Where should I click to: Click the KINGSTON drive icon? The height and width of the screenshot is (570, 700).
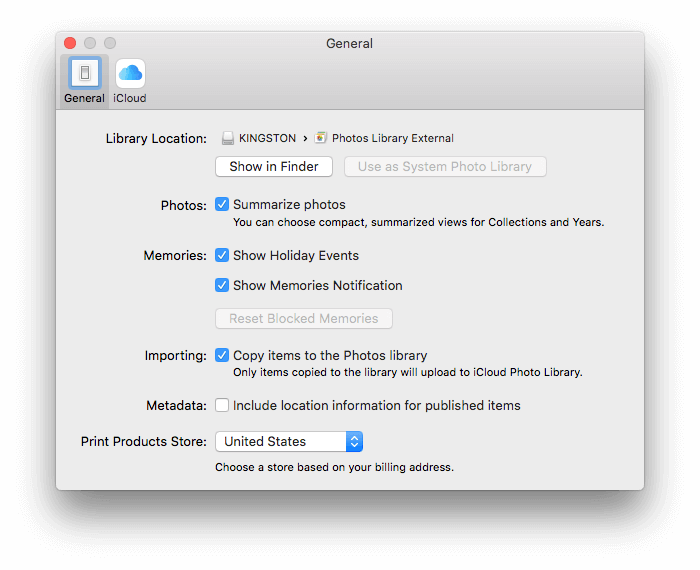coord(227,138)
